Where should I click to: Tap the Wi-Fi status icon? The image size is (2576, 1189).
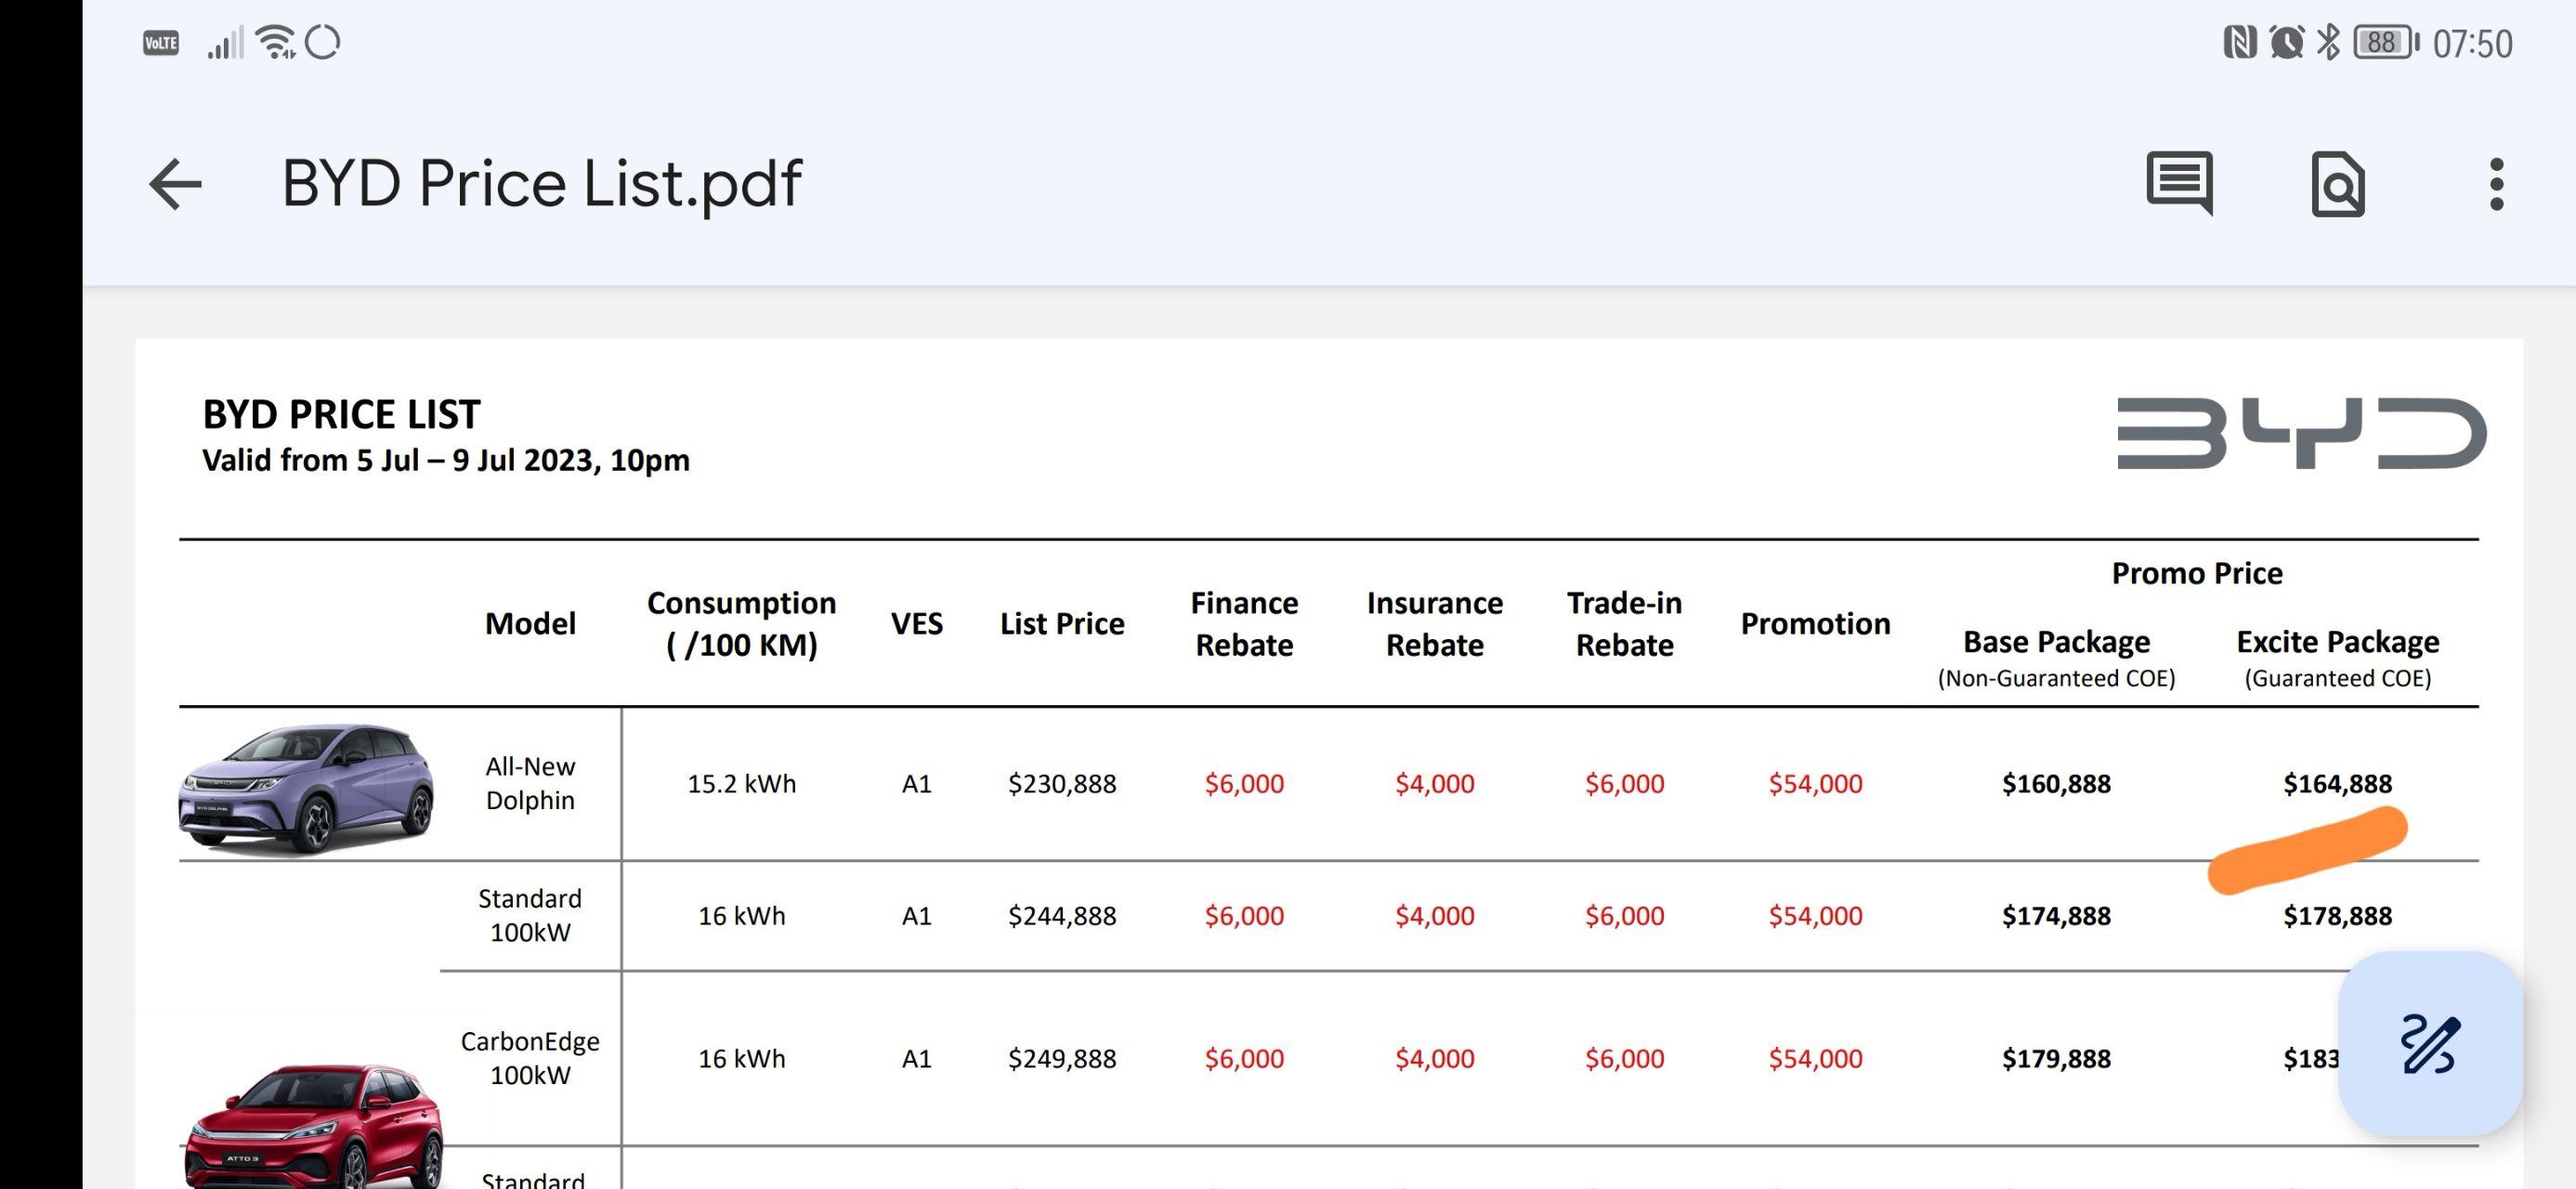pos(275,42)
